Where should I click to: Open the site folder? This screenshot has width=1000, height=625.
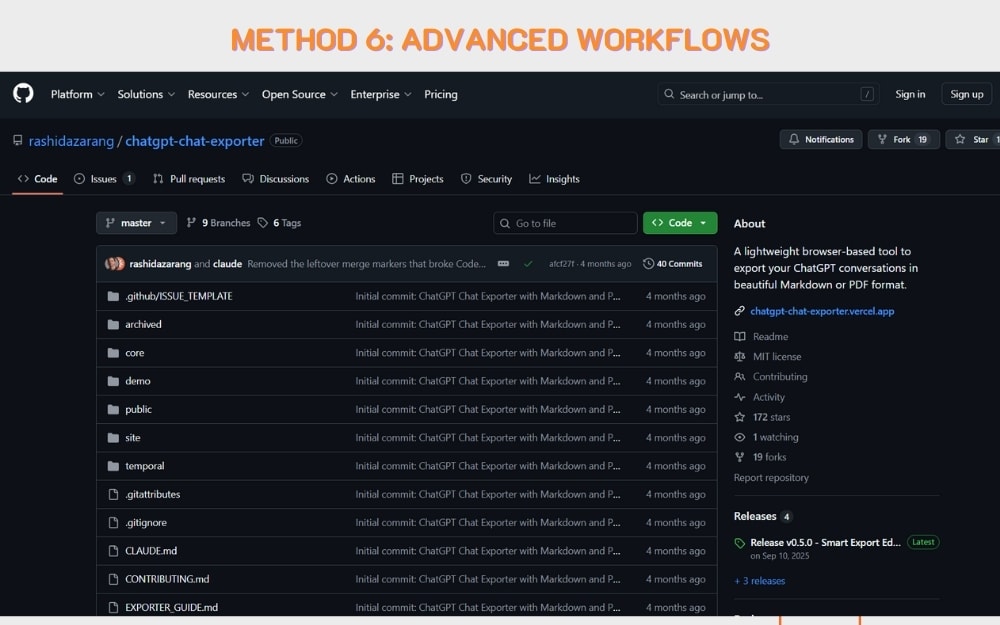coord(133,438)
